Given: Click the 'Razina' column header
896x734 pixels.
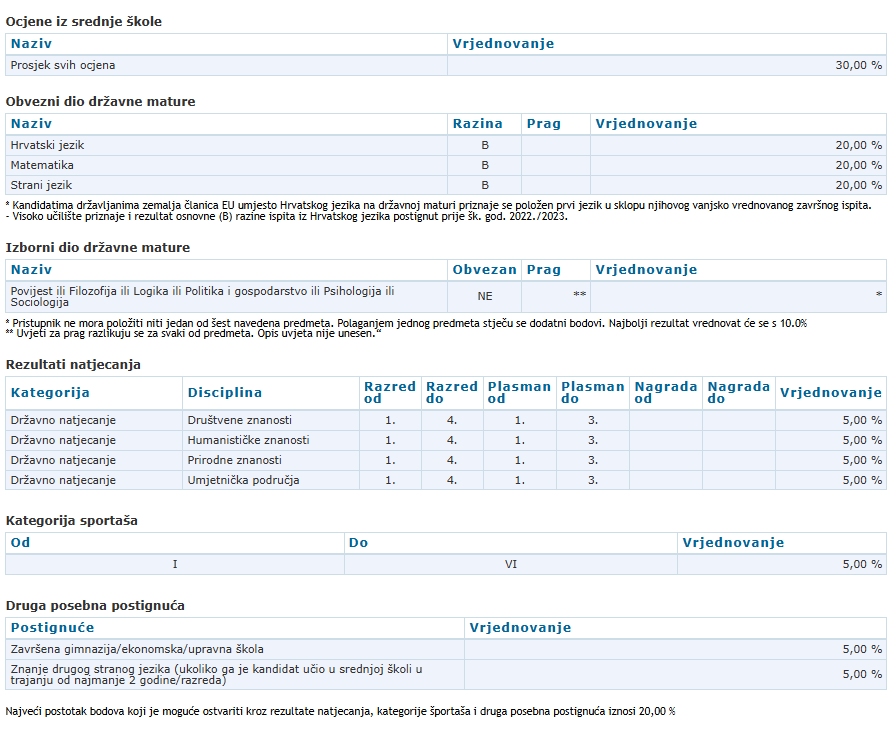Looking at the screenshot, I should click(x=477, y=124).
